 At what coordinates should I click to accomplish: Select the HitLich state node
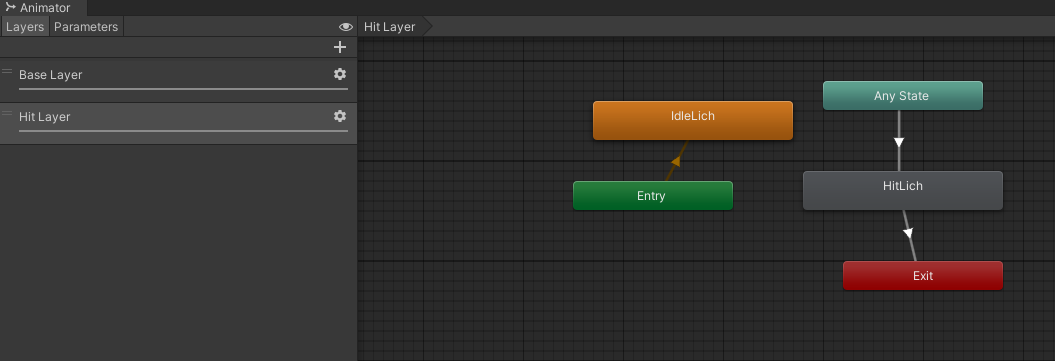902,190
